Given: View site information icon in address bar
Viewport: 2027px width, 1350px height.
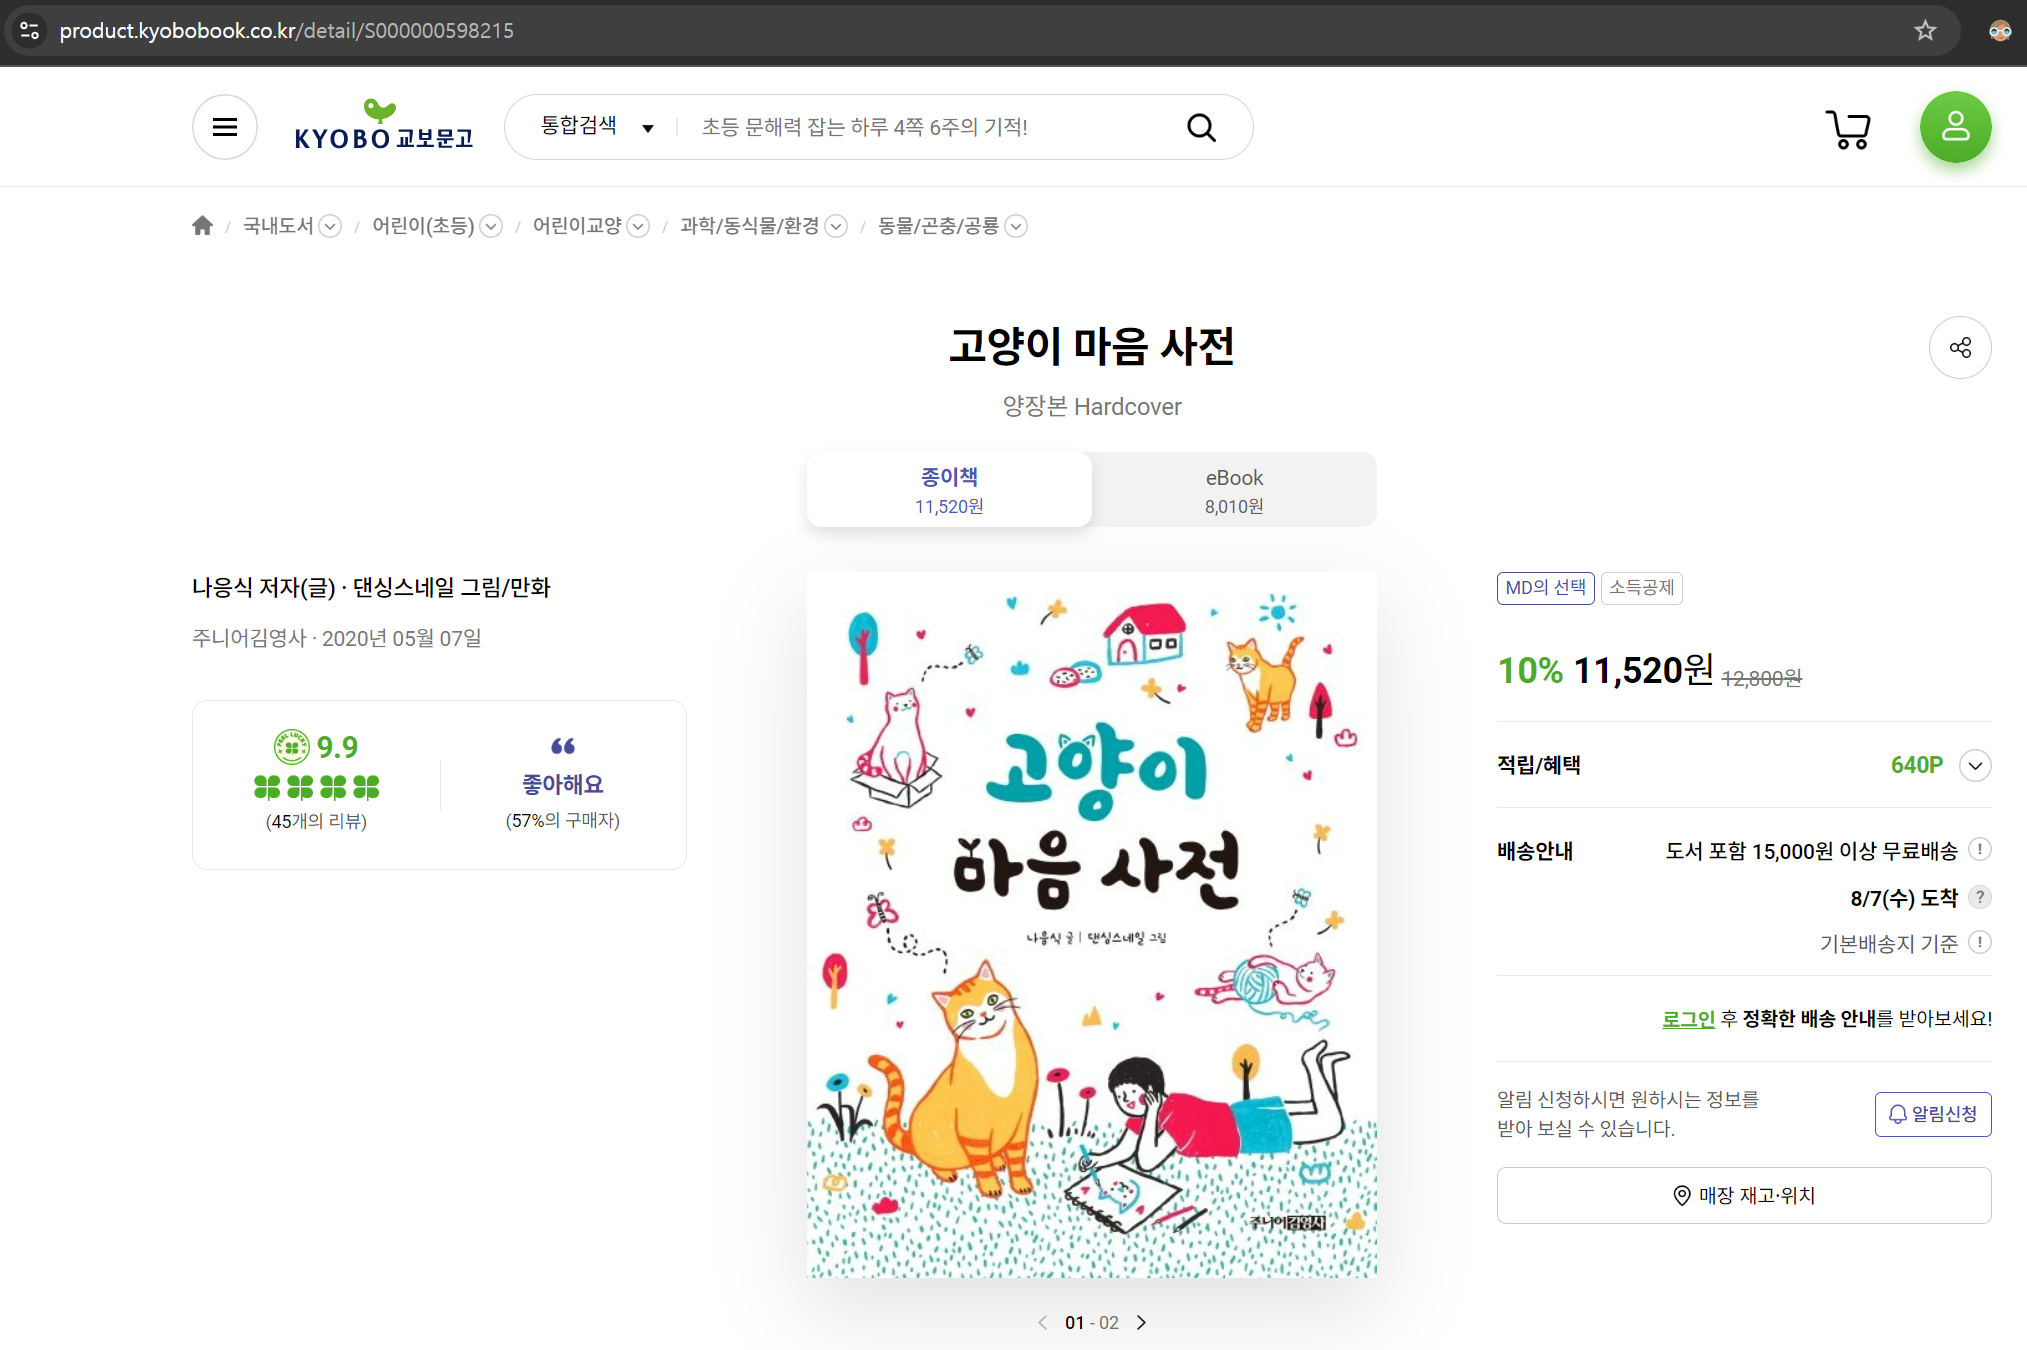Looking at the screenshot, I should click(x=30, y=31).
